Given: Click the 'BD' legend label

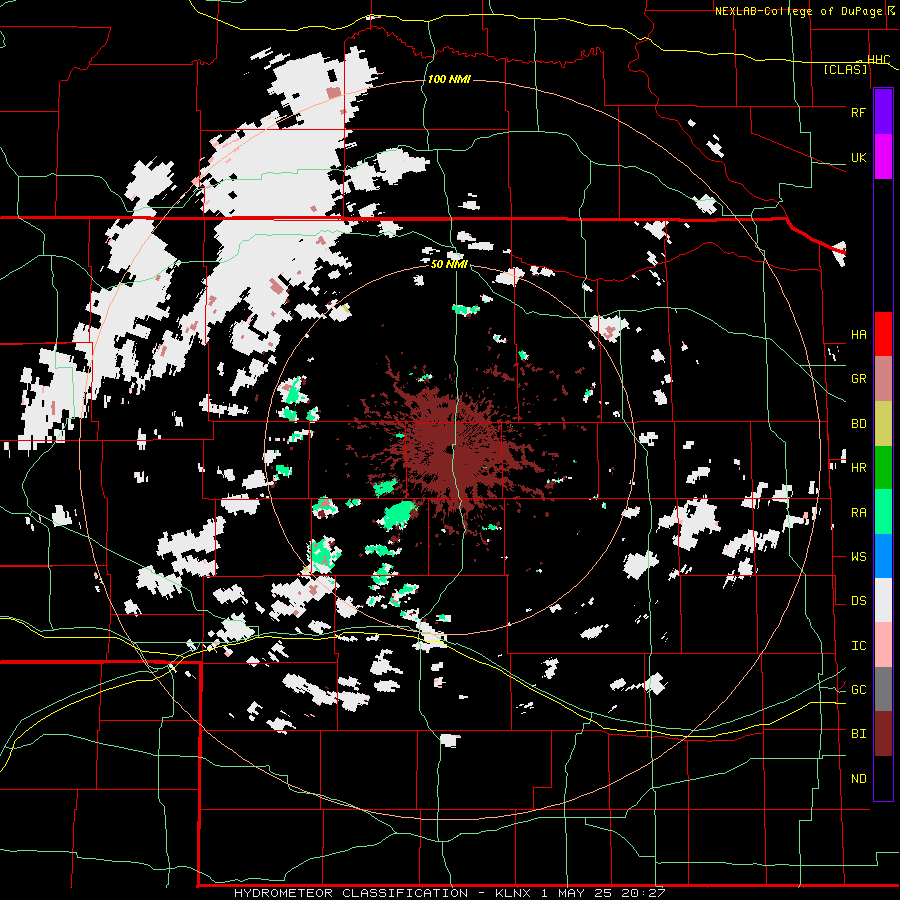Looking at the screenshot, I should click(x=858, y=424).
